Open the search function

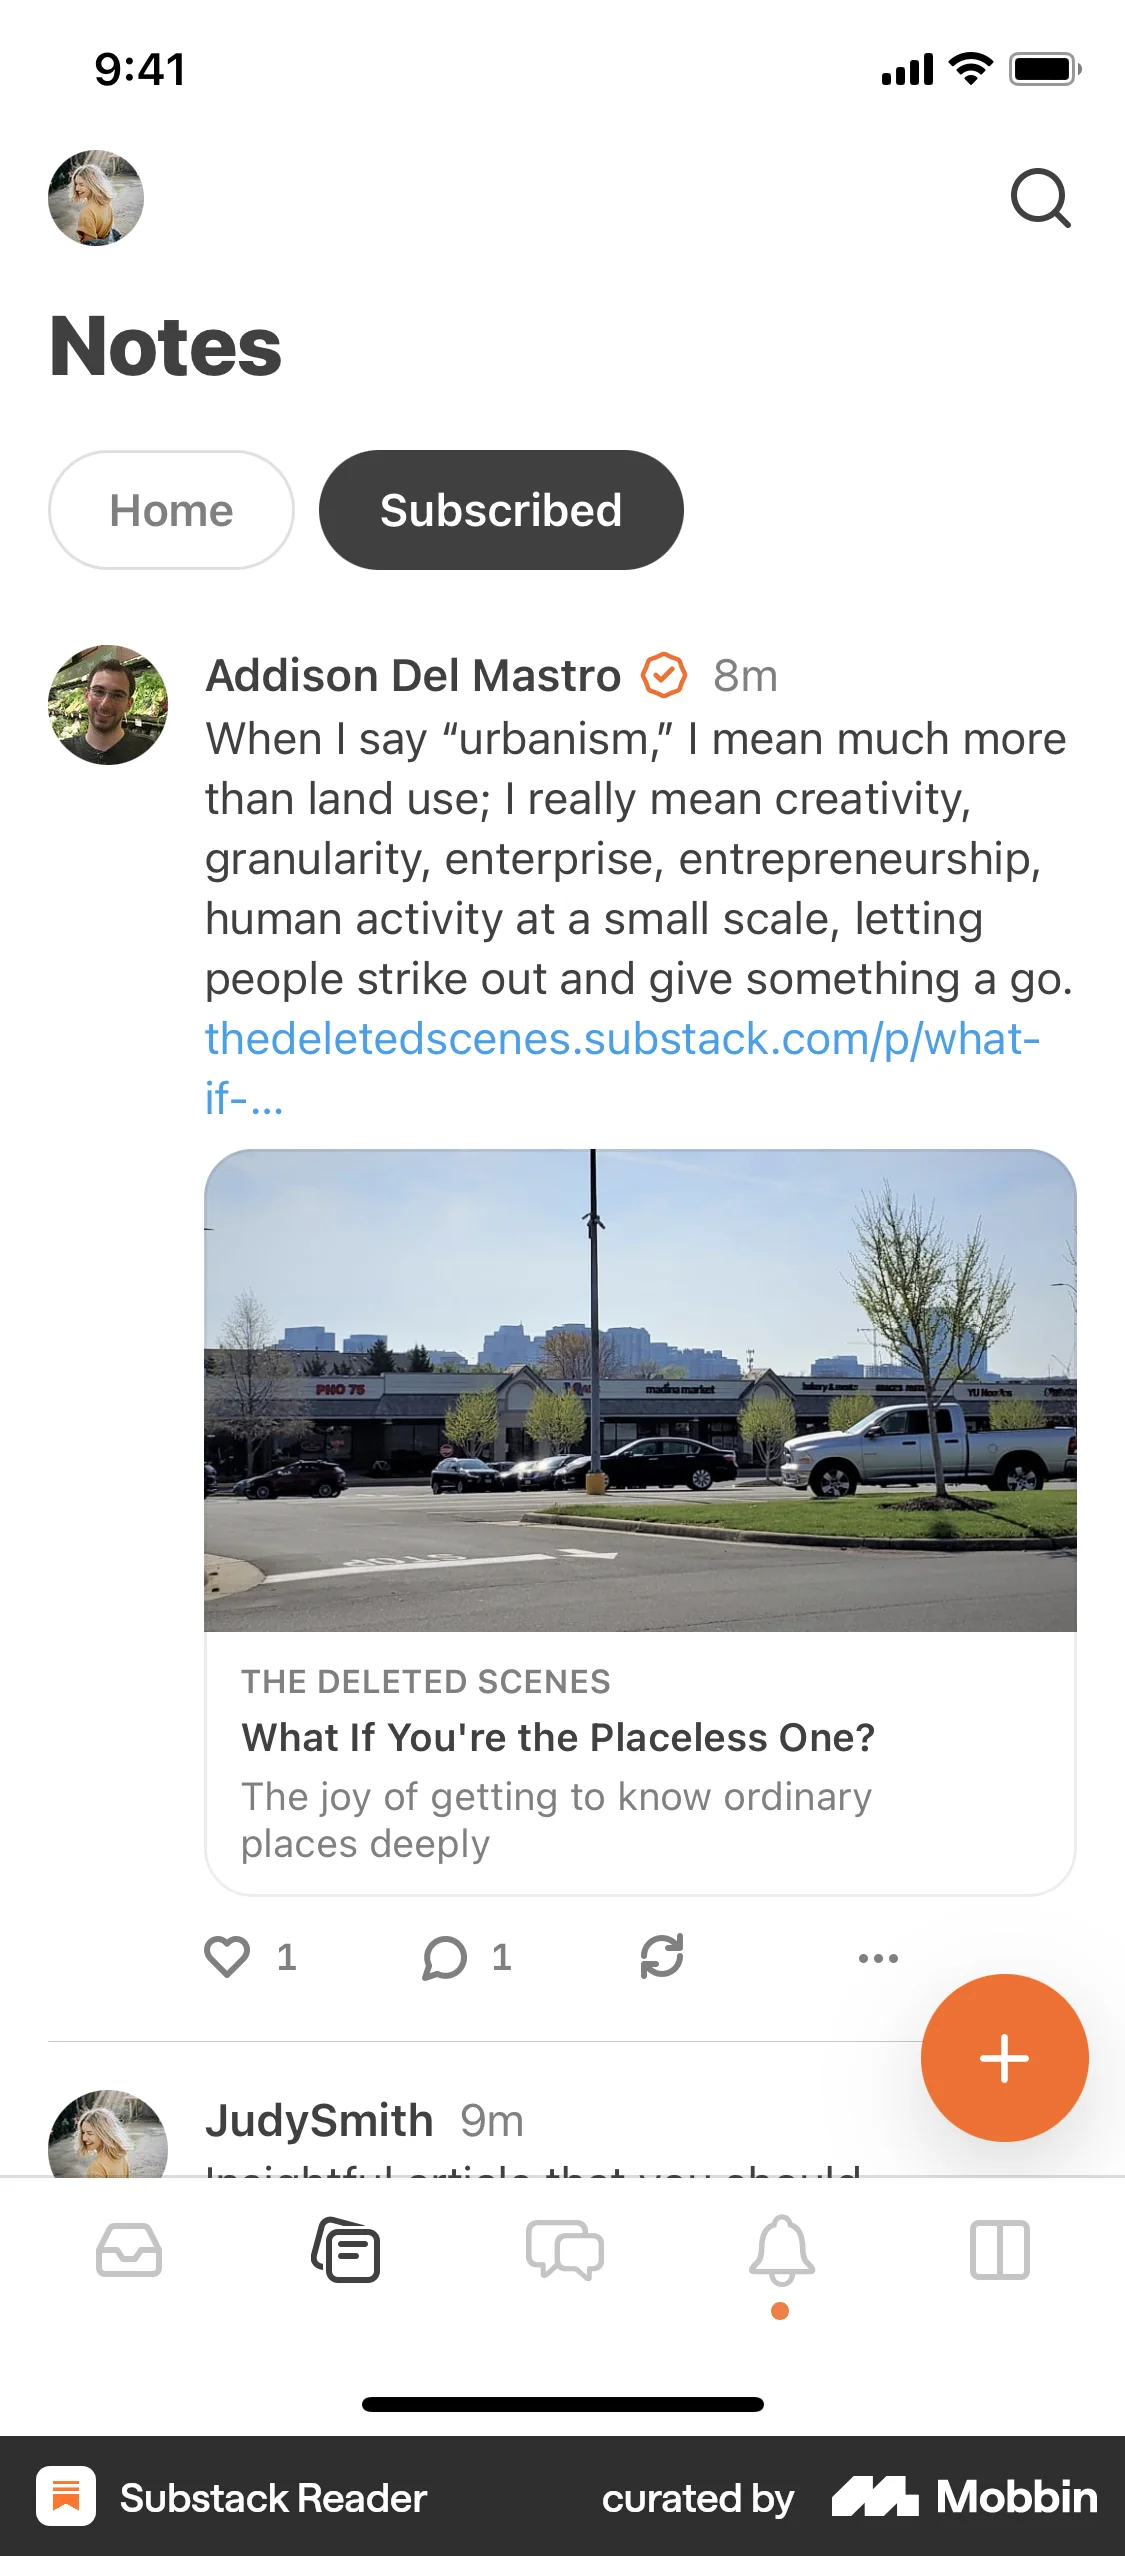point(1041,197)
